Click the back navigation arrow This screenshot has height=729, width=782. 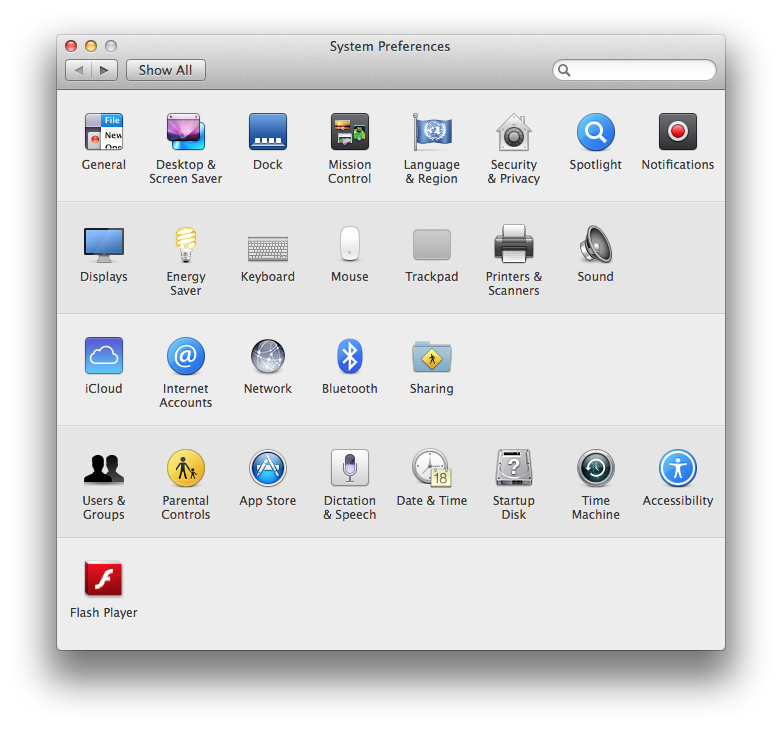[x=79, y=70]
